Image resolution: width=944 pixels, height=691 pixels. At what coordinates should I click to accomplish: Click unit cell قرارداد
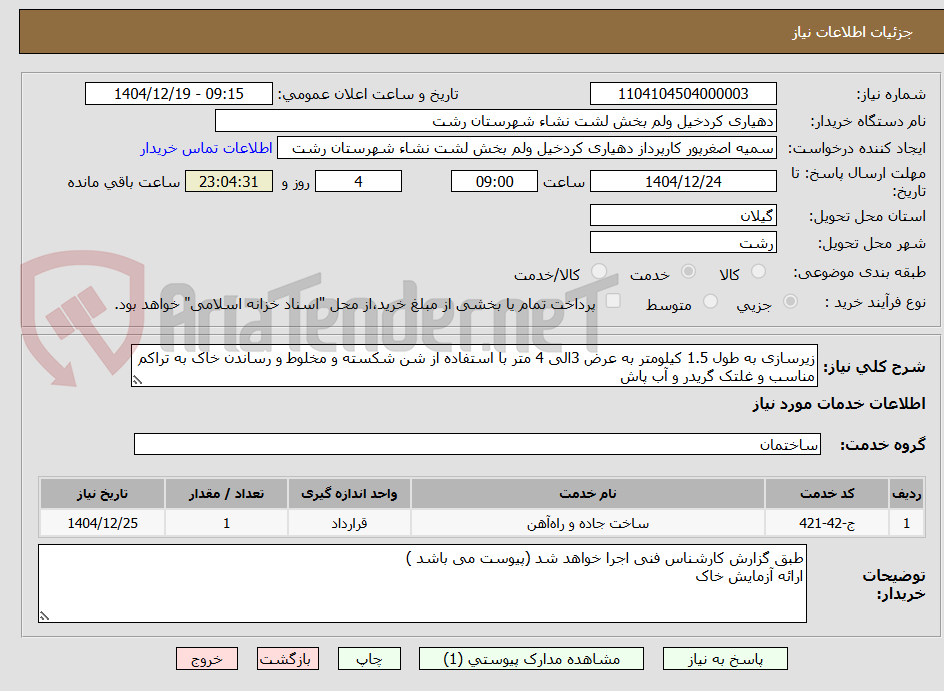pyautogui.click(x=349, y=523)
